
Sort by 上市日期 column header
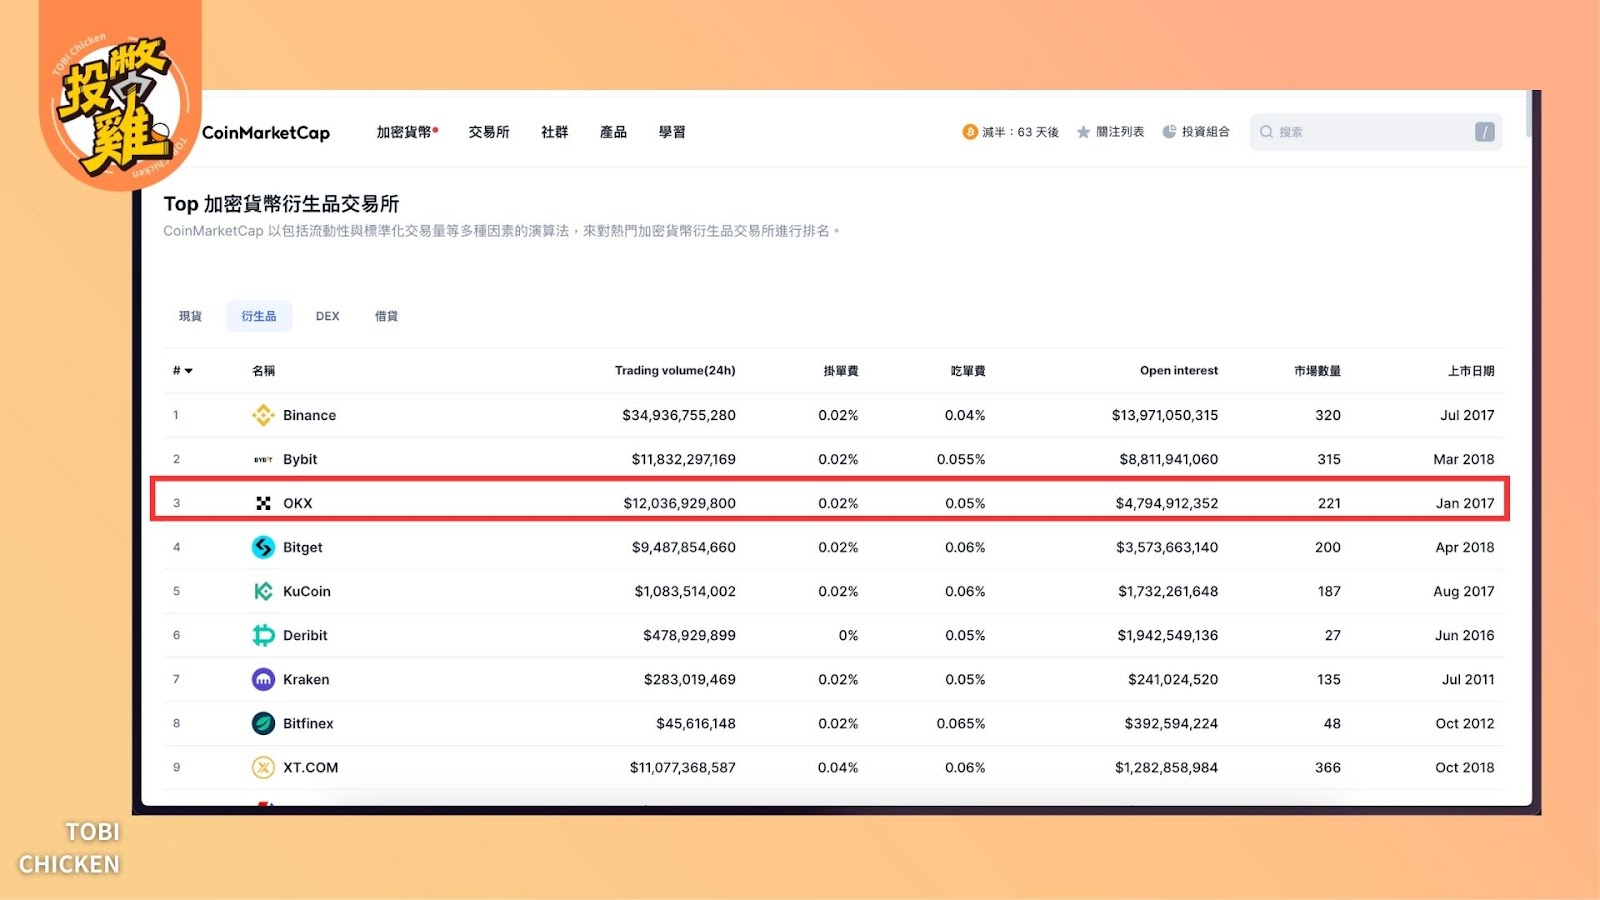coord(1471,370)
